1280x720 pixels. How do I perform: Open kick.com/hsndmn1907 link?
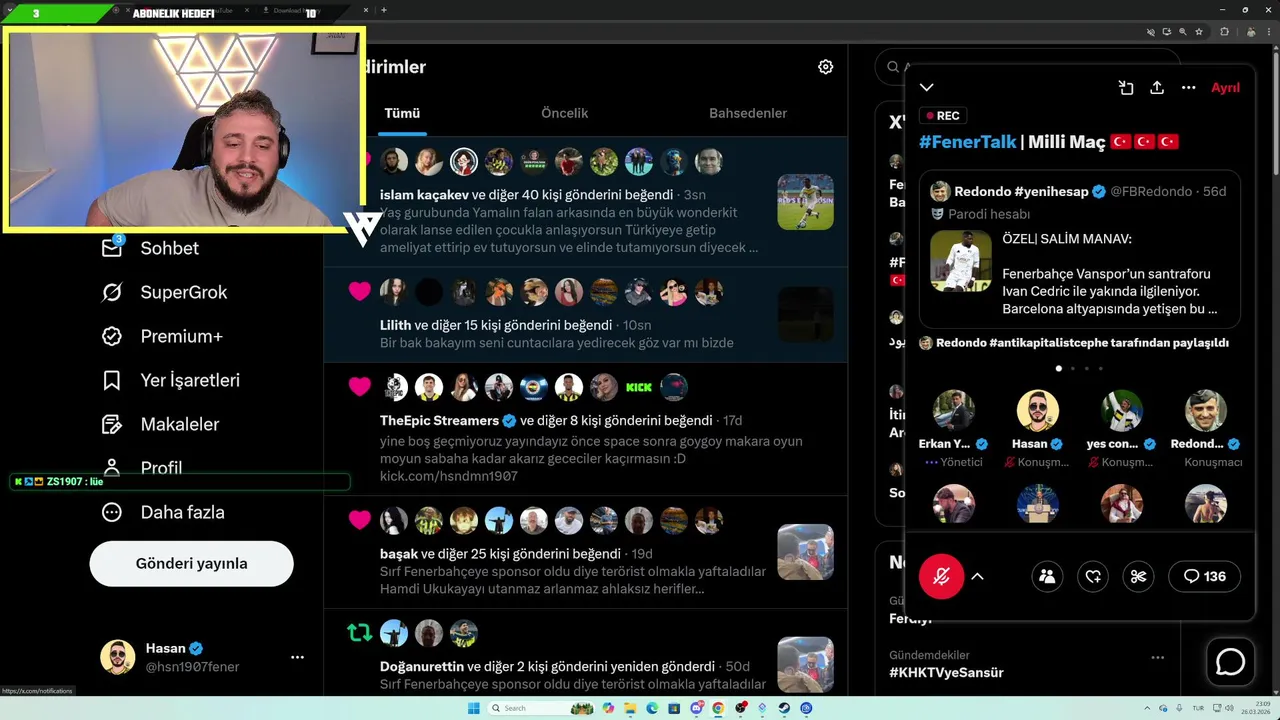tap(449, 476)
